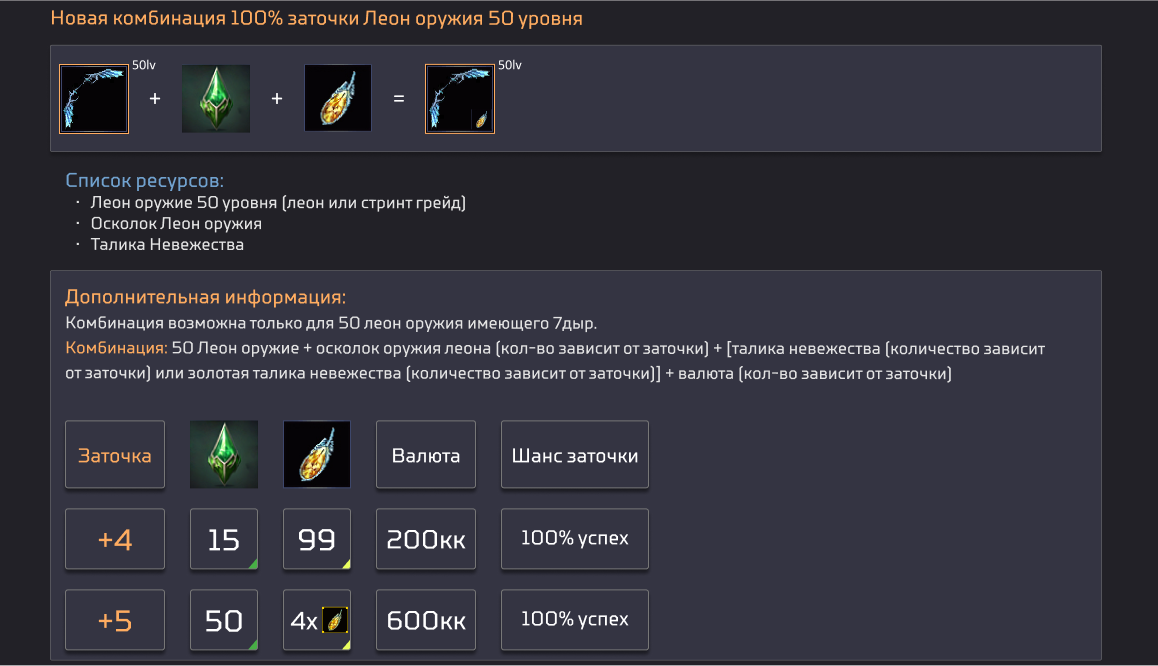Click the shard amount 50 cell
Screen dimensions: 1158x666
[x=224, y=620]
